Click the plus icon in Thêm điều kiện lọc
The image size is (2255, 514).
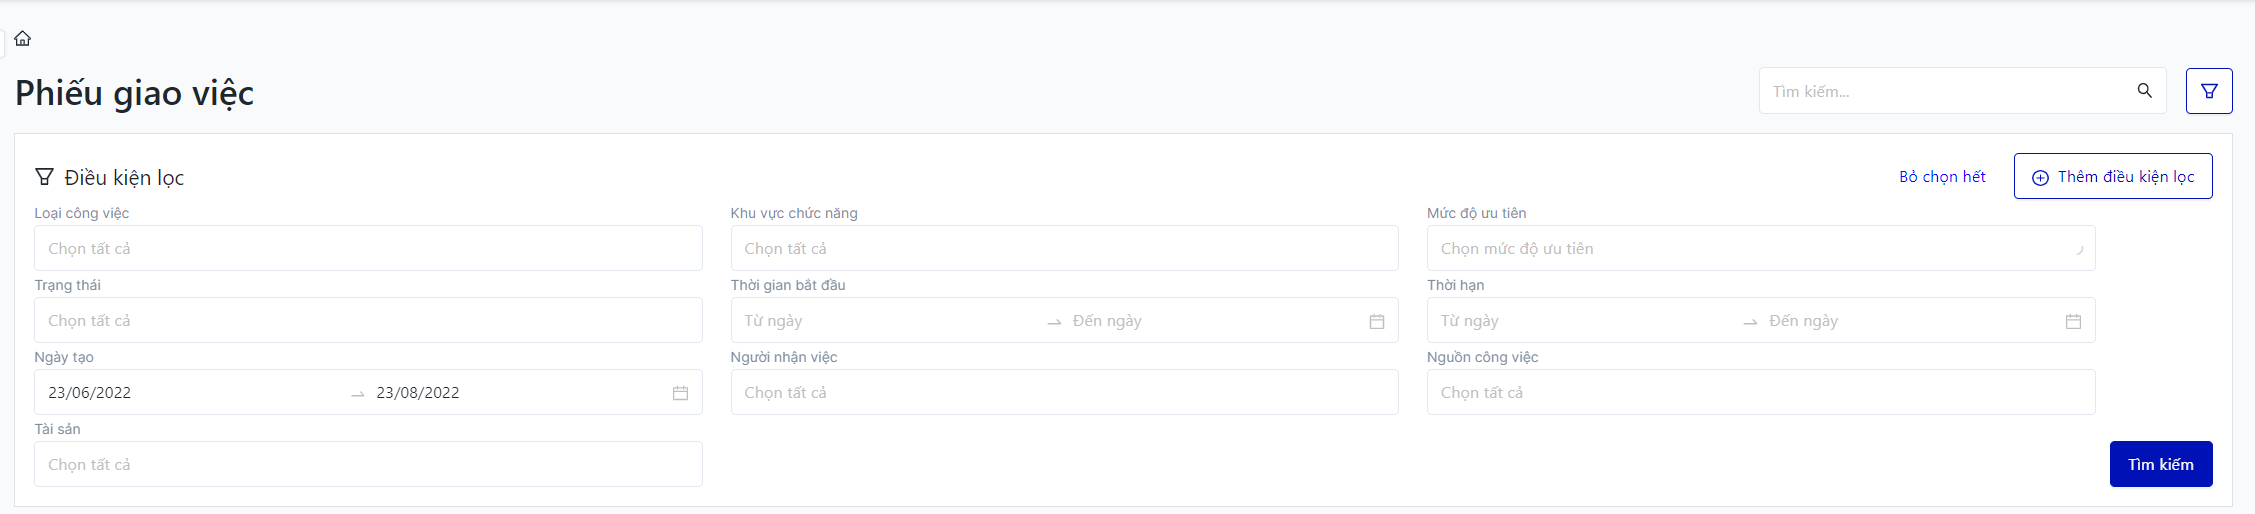point(2040,177)
